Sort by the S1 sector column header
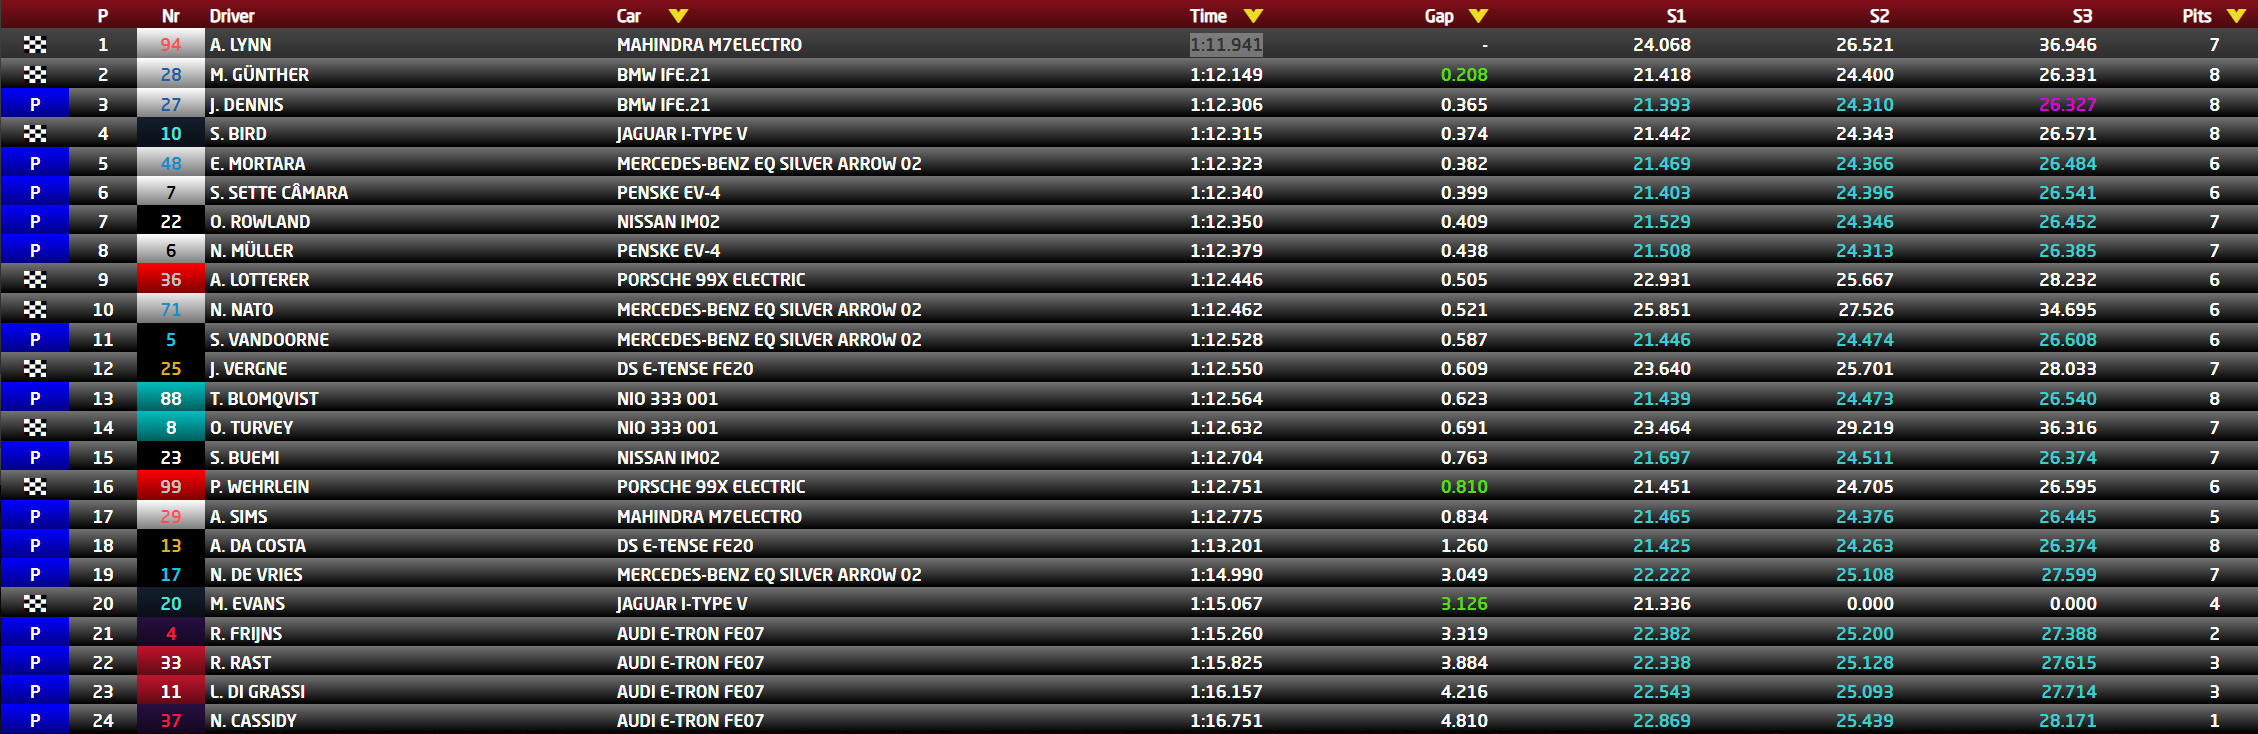Screen dimensions: 2258x734 click(1676, 16)
